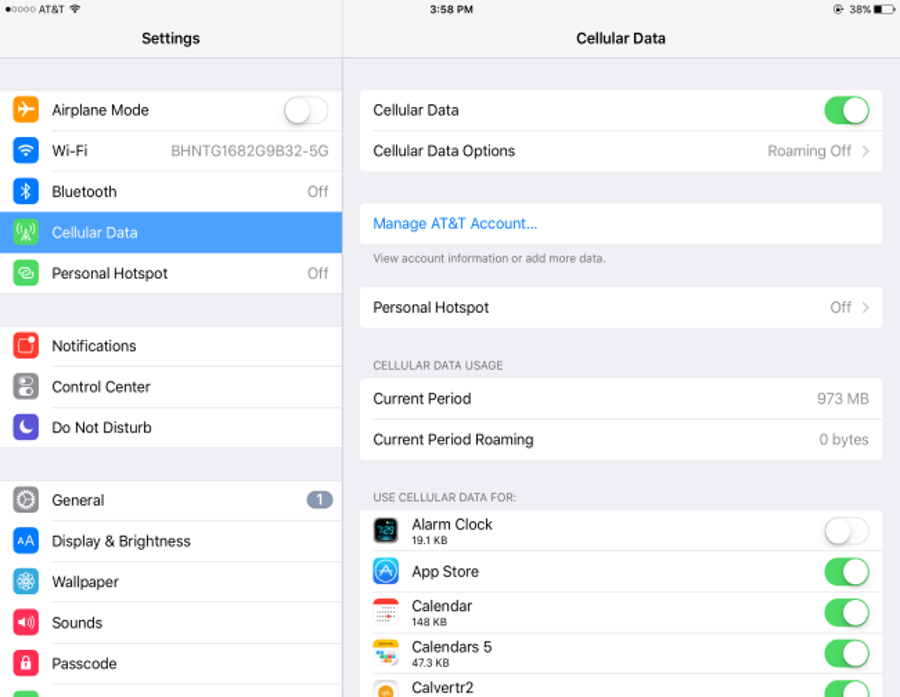Tap the Personal Hotspot green link icon

pyautogui.click(x=26, y=273)
